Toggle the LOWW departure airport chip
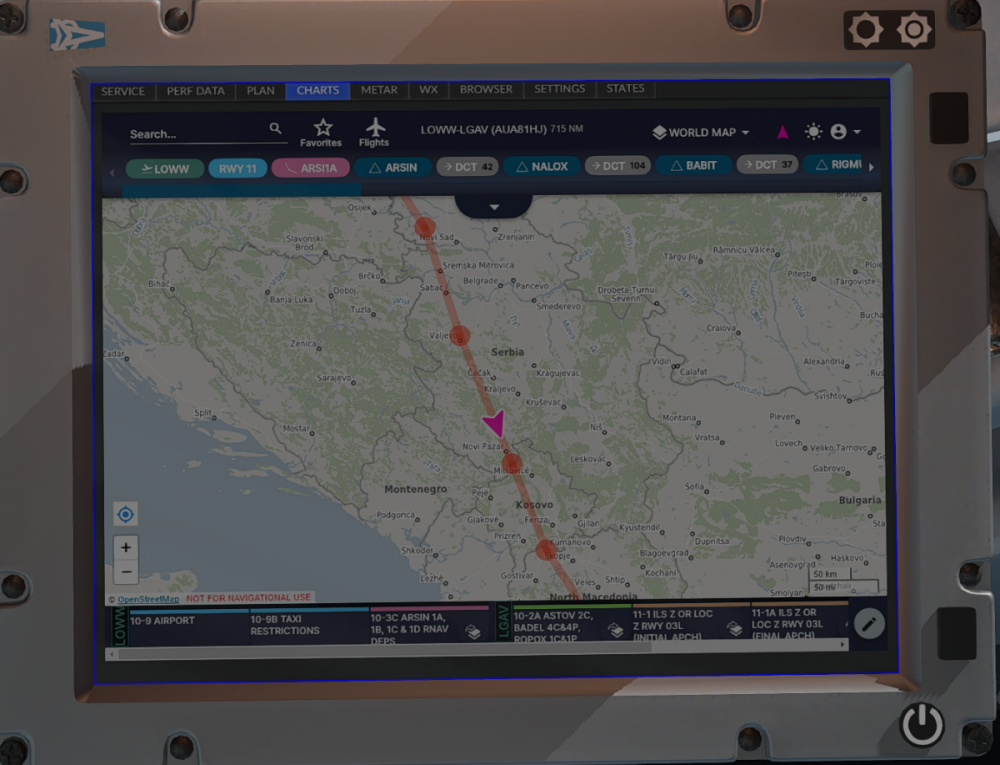 165,167
